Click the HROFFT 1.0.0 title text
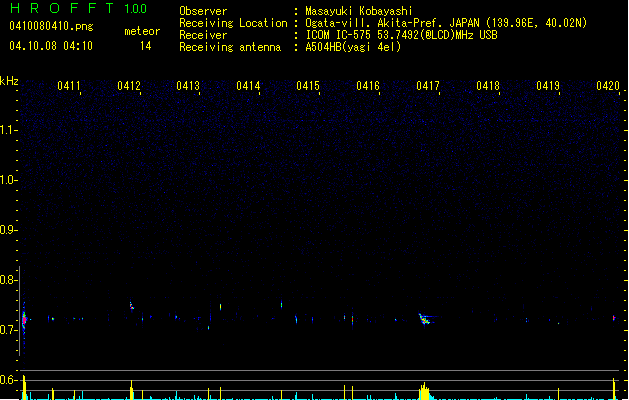Viewport: 629px width, 400px height. pos(79,8)
